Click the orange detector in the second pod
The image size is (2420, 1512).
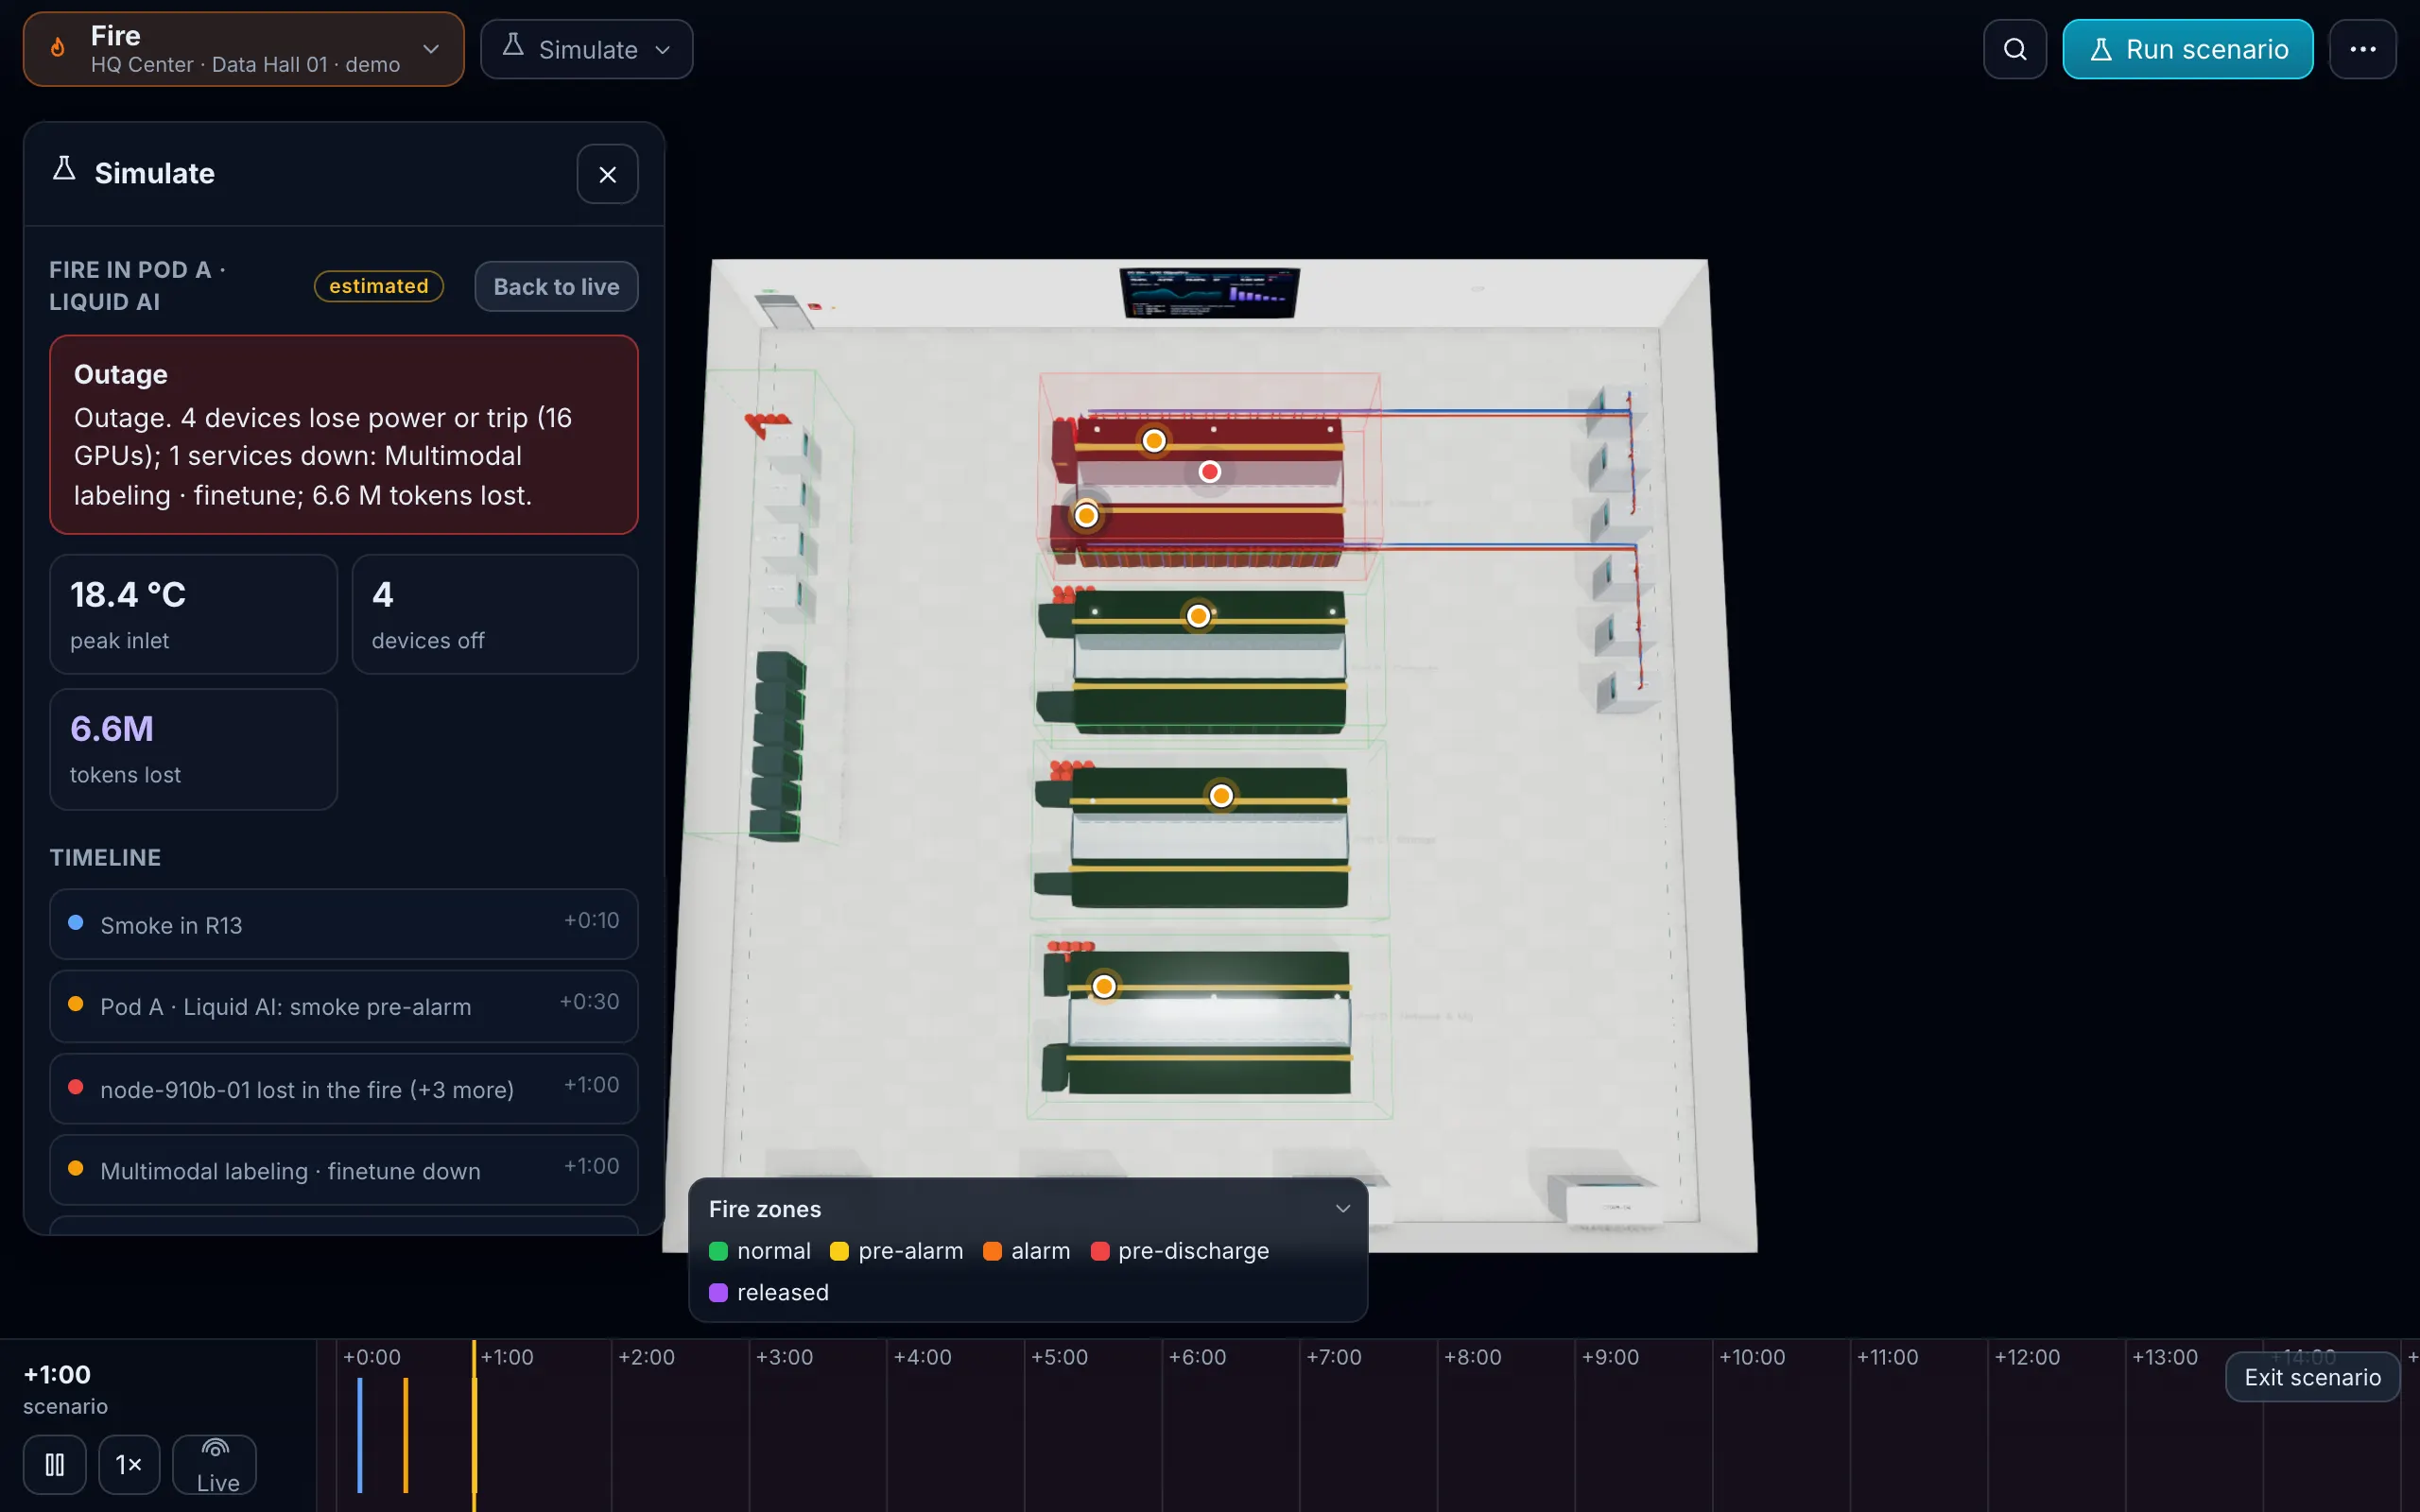point(1198,616)
